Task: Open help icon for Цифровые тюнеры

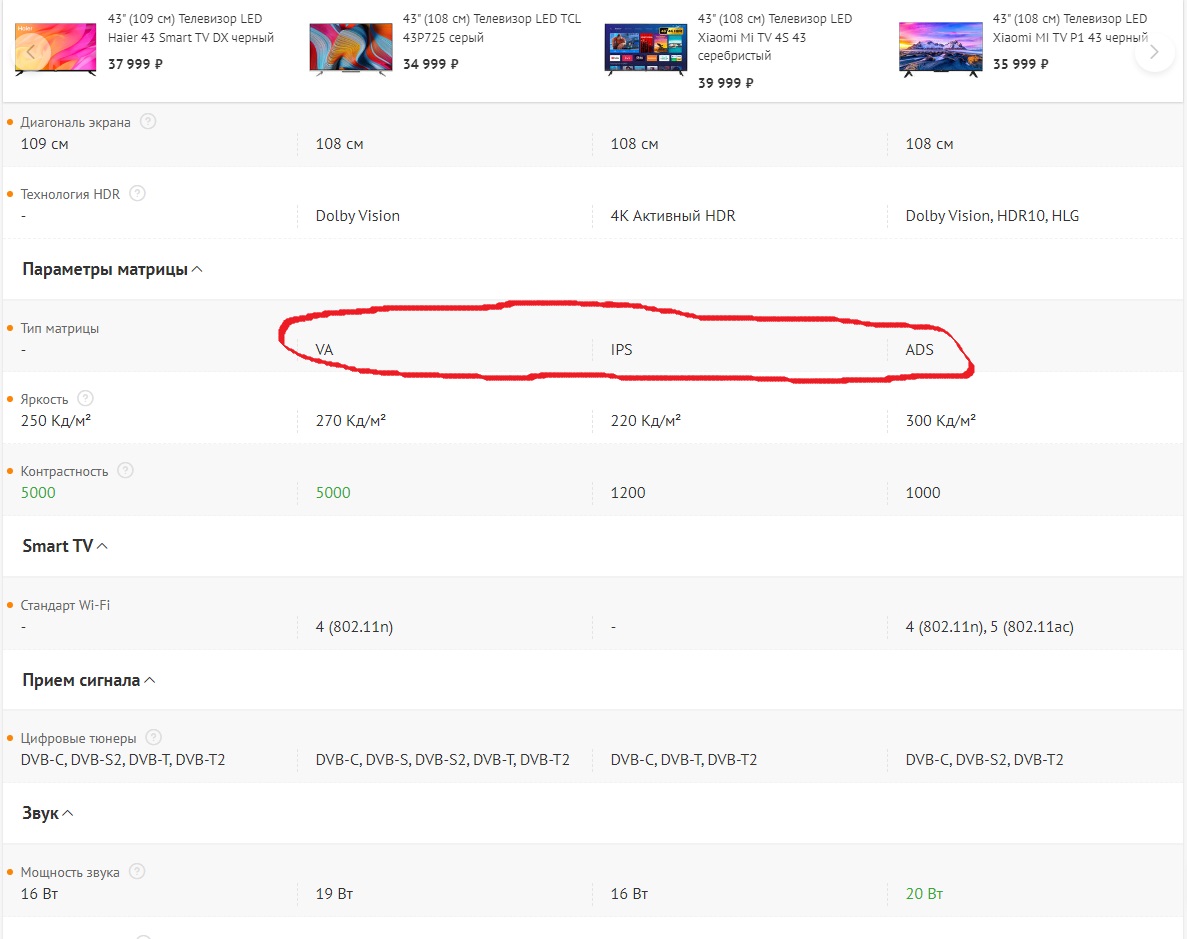Action: pos(153,738)
